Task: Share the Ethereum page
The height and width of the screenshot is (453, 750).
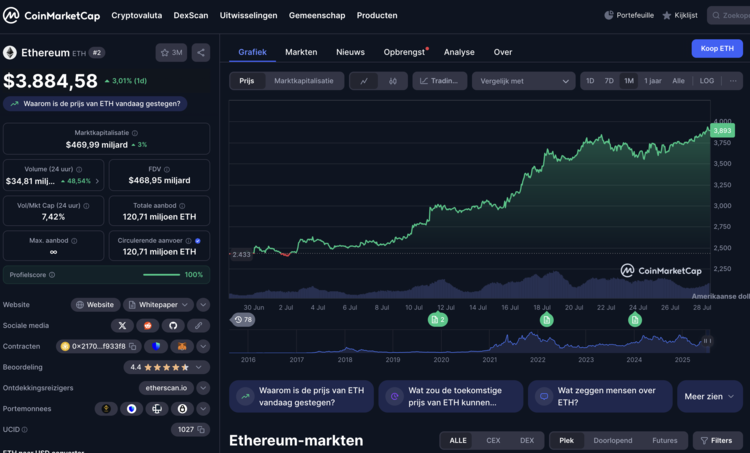Action: click(x=201, y=53)
